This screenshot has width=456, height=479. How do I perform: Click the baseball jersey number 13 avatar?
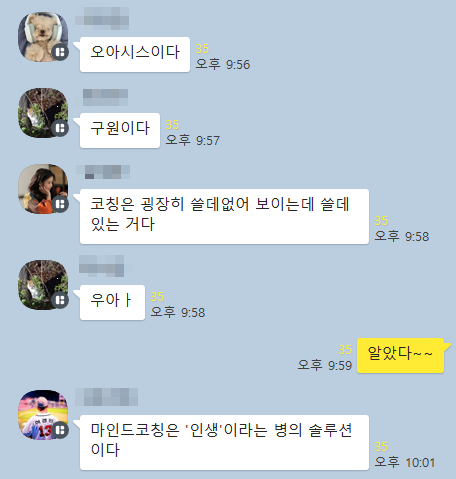[x=43, y=415]
